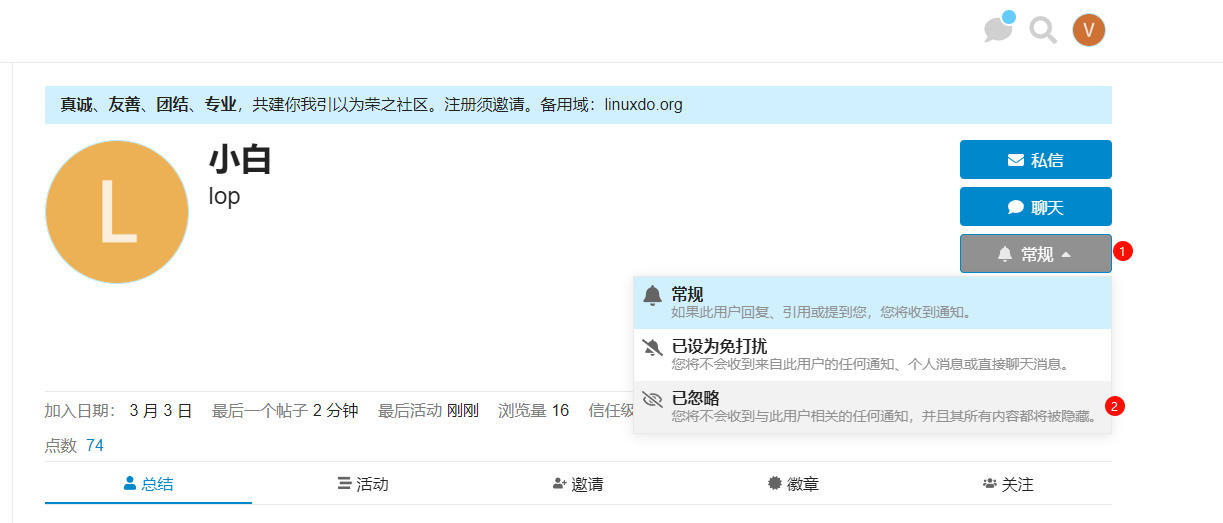This screenshot has height=523, width=1223.
Task: Open the V user avatar menu
Action: pos(1089,30)
